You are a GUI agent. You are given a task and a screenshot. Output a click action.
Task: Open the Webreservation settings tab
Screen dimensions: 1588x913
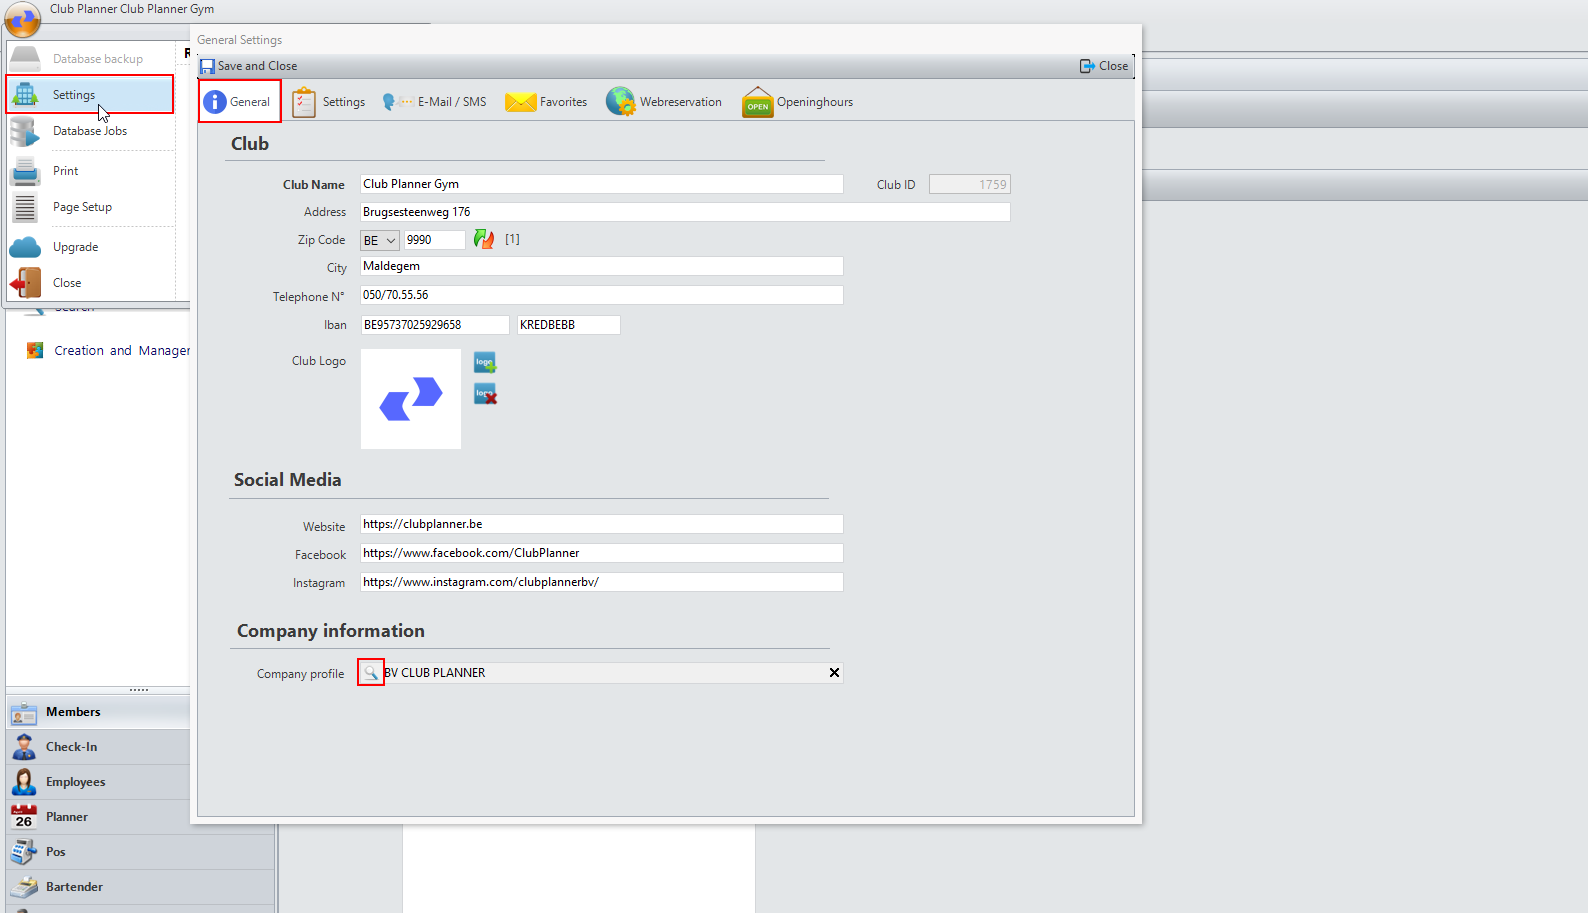click(x=664, y=102)
